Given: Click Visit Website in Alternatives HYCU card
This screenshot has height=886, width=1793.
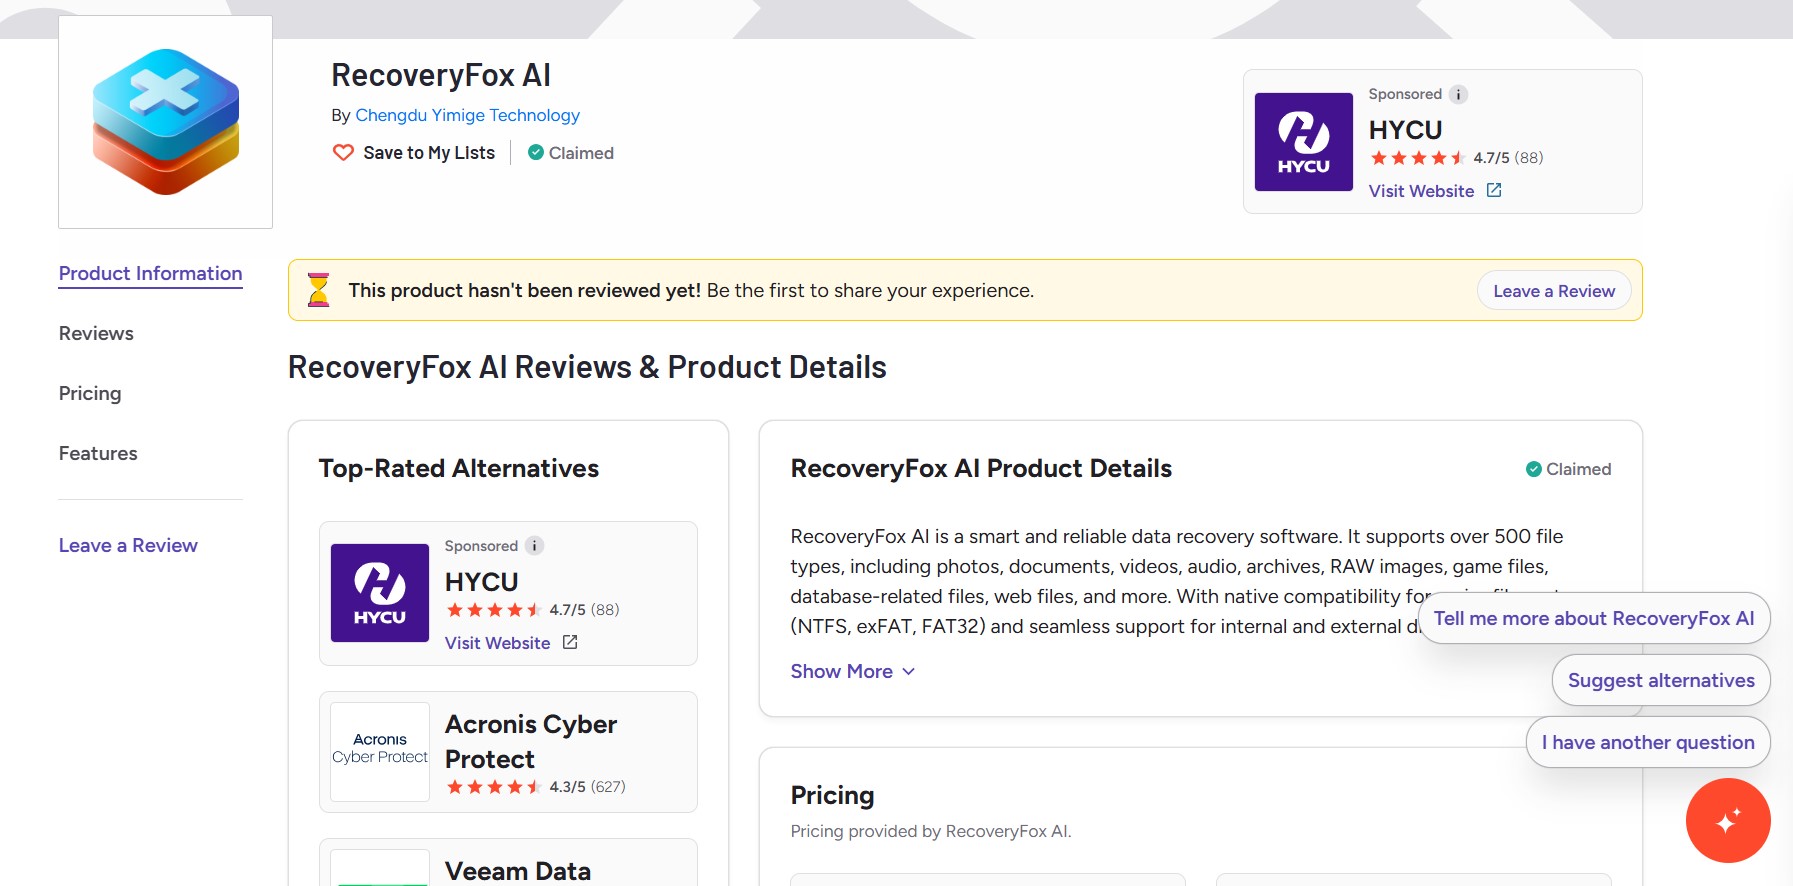Looking at the screenshot, I should [x=497, y=643].
